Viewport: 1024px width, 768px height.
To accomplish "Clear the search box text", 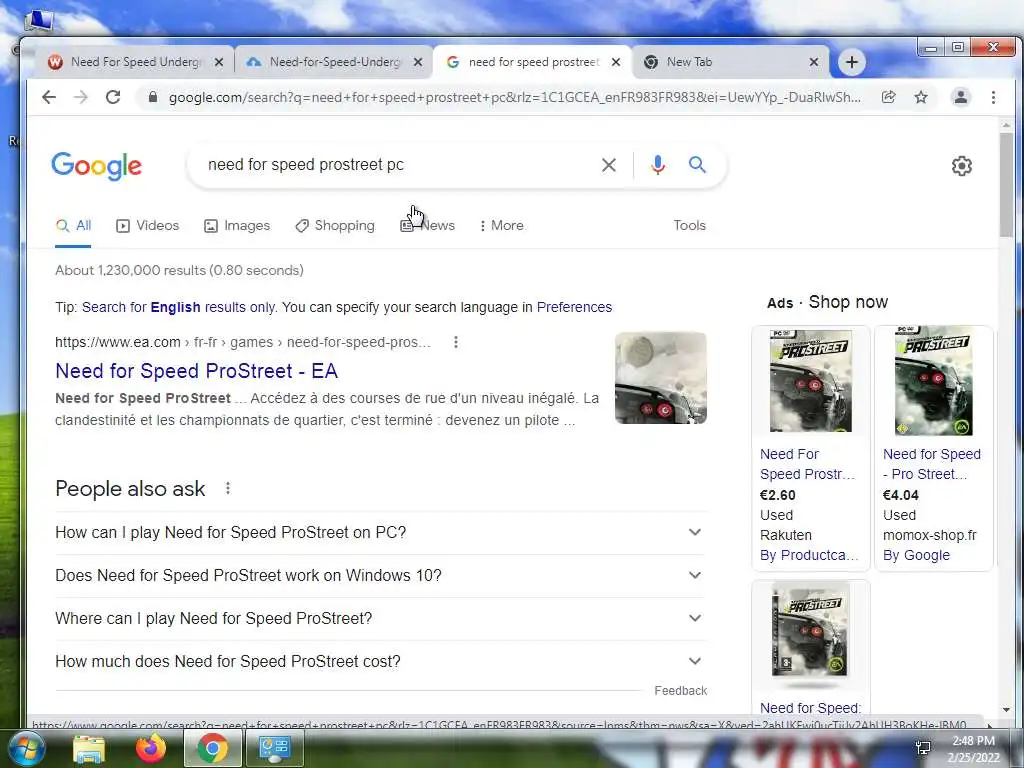I will pos(609,165).
